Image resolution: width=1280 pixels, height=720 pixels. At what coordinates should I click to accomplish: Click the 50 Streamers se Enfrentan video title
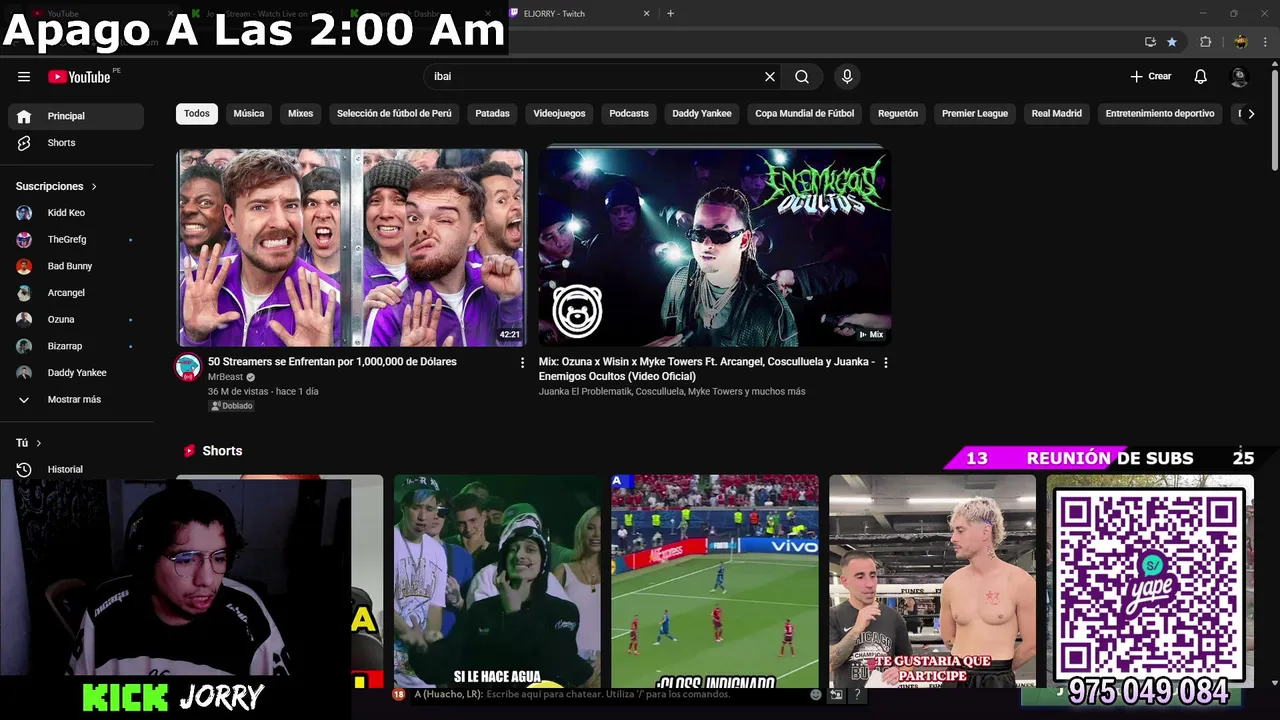(332, 362)
